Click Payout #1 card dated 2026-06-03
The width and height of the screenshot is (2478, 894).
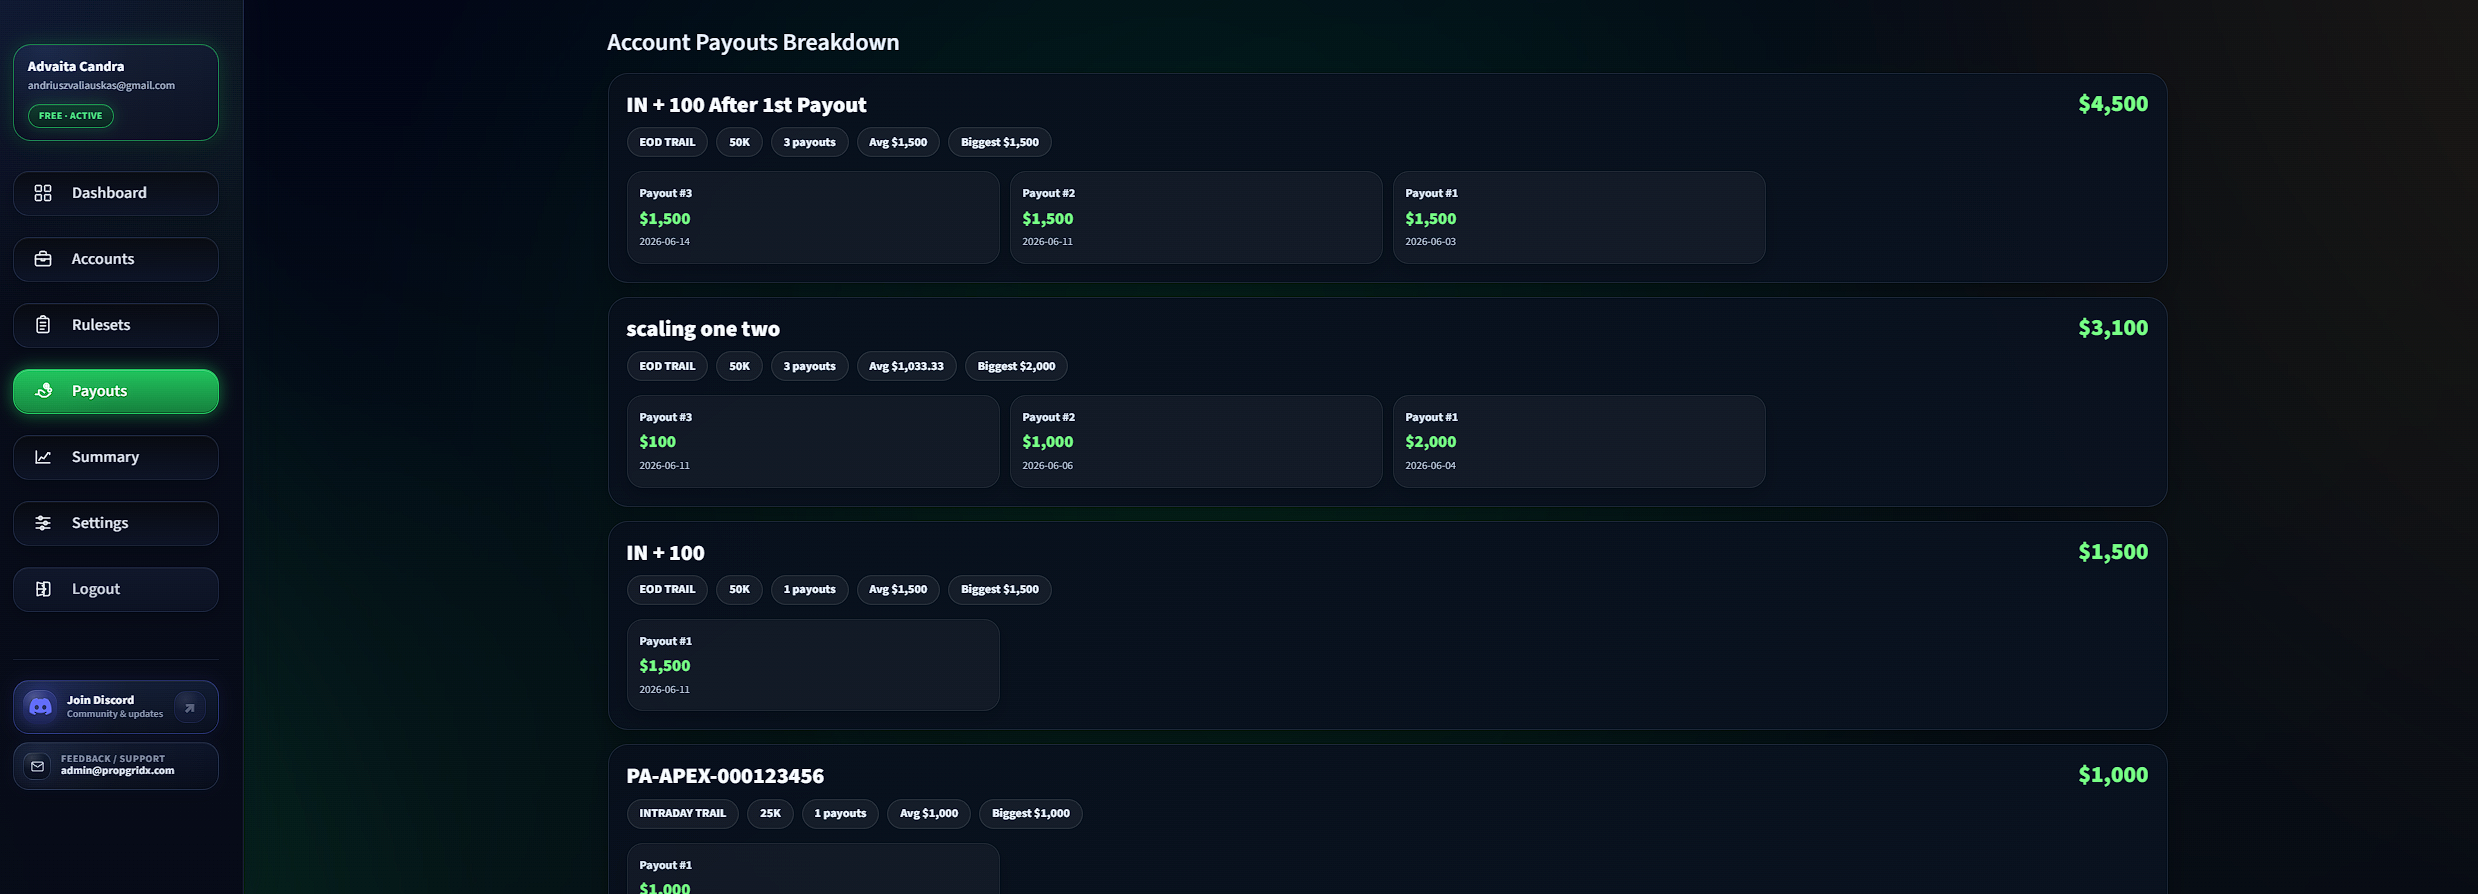click(1579, 217)
